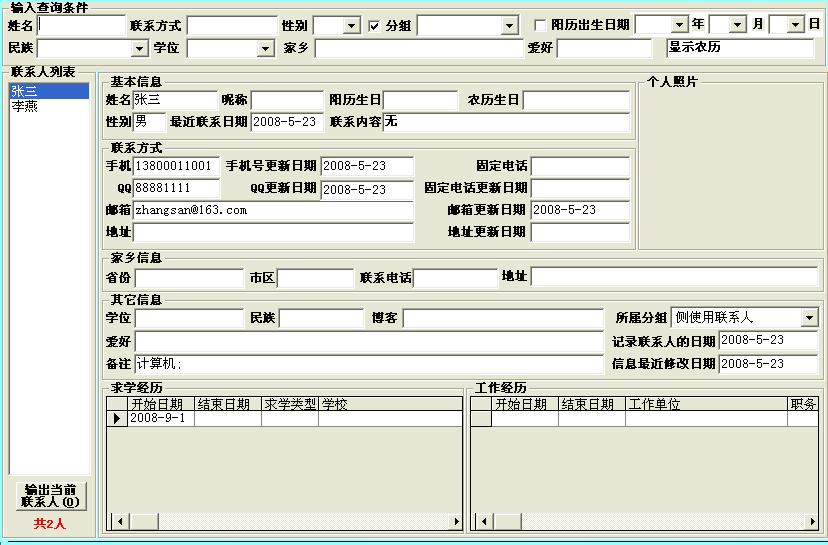
Task: Open the birth year dropdown
Action: [x=680, y=25]
